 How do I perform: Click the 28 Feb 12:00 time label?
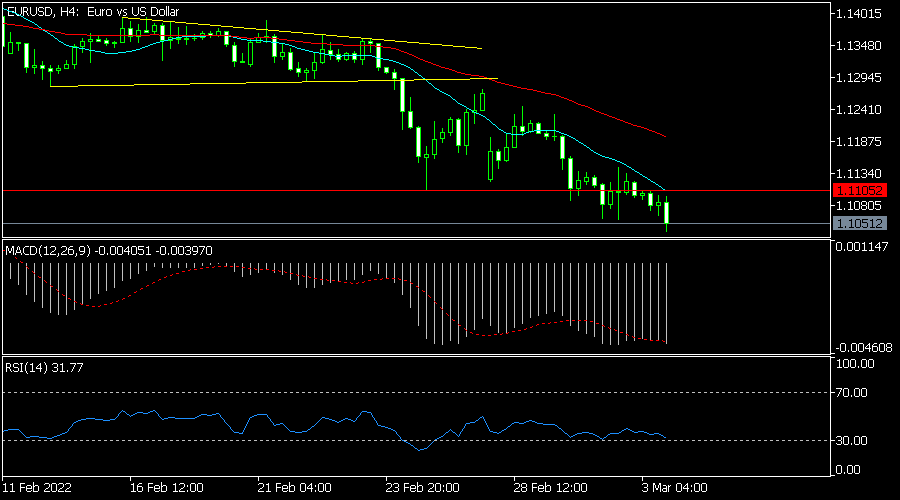click(x=550, y=488)
